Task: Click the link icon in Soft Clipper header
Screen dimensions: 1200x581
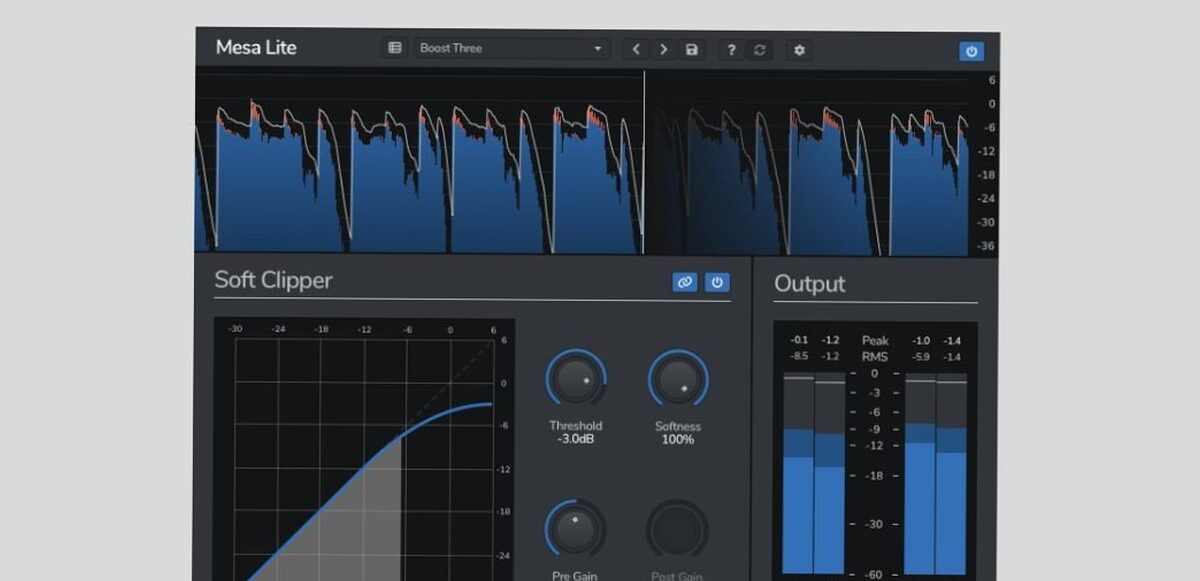Action: [684, 282]
